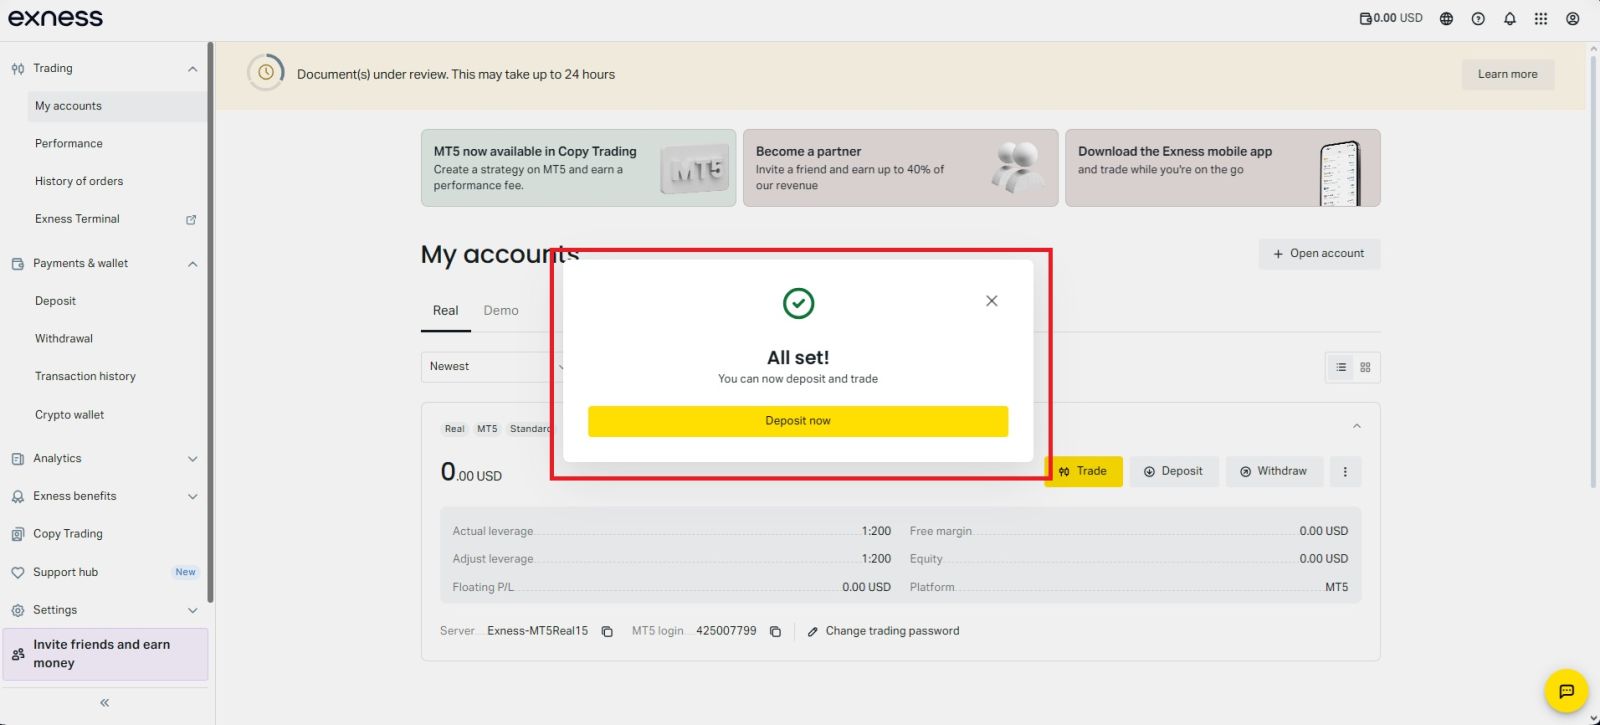Viewport: 1600px width, 725px height.
Task: Open Transaction history in sidebar
Action: [x=85, y=376]
